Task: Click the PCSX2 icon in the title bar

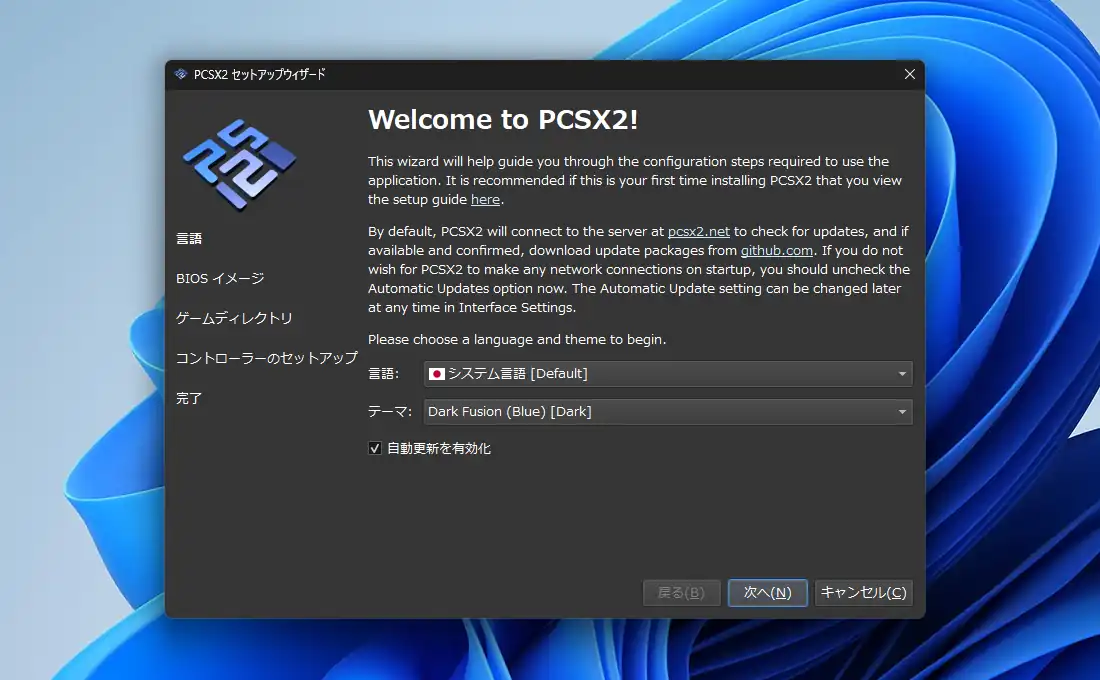Action: pos(181,74)
